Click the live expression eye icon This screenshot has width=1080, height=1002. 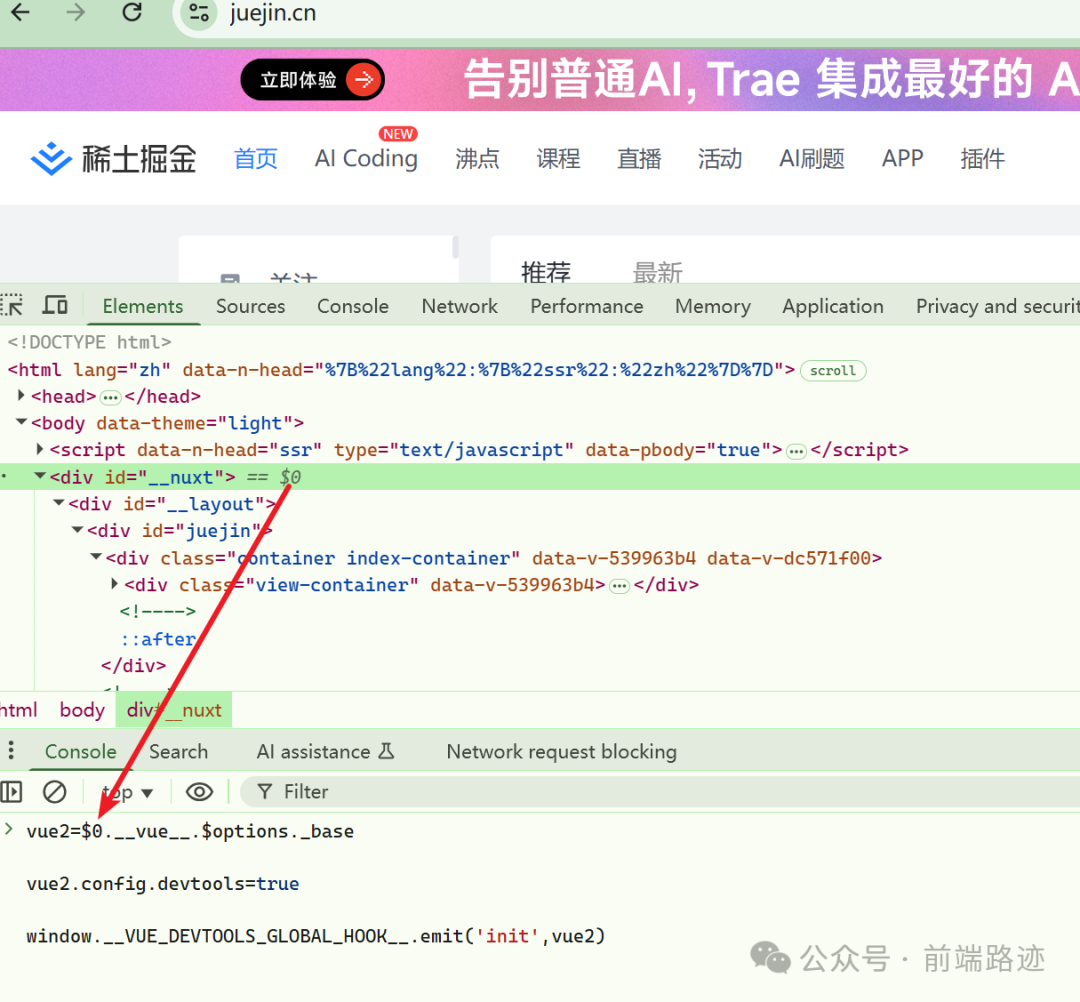coord(199,792)
